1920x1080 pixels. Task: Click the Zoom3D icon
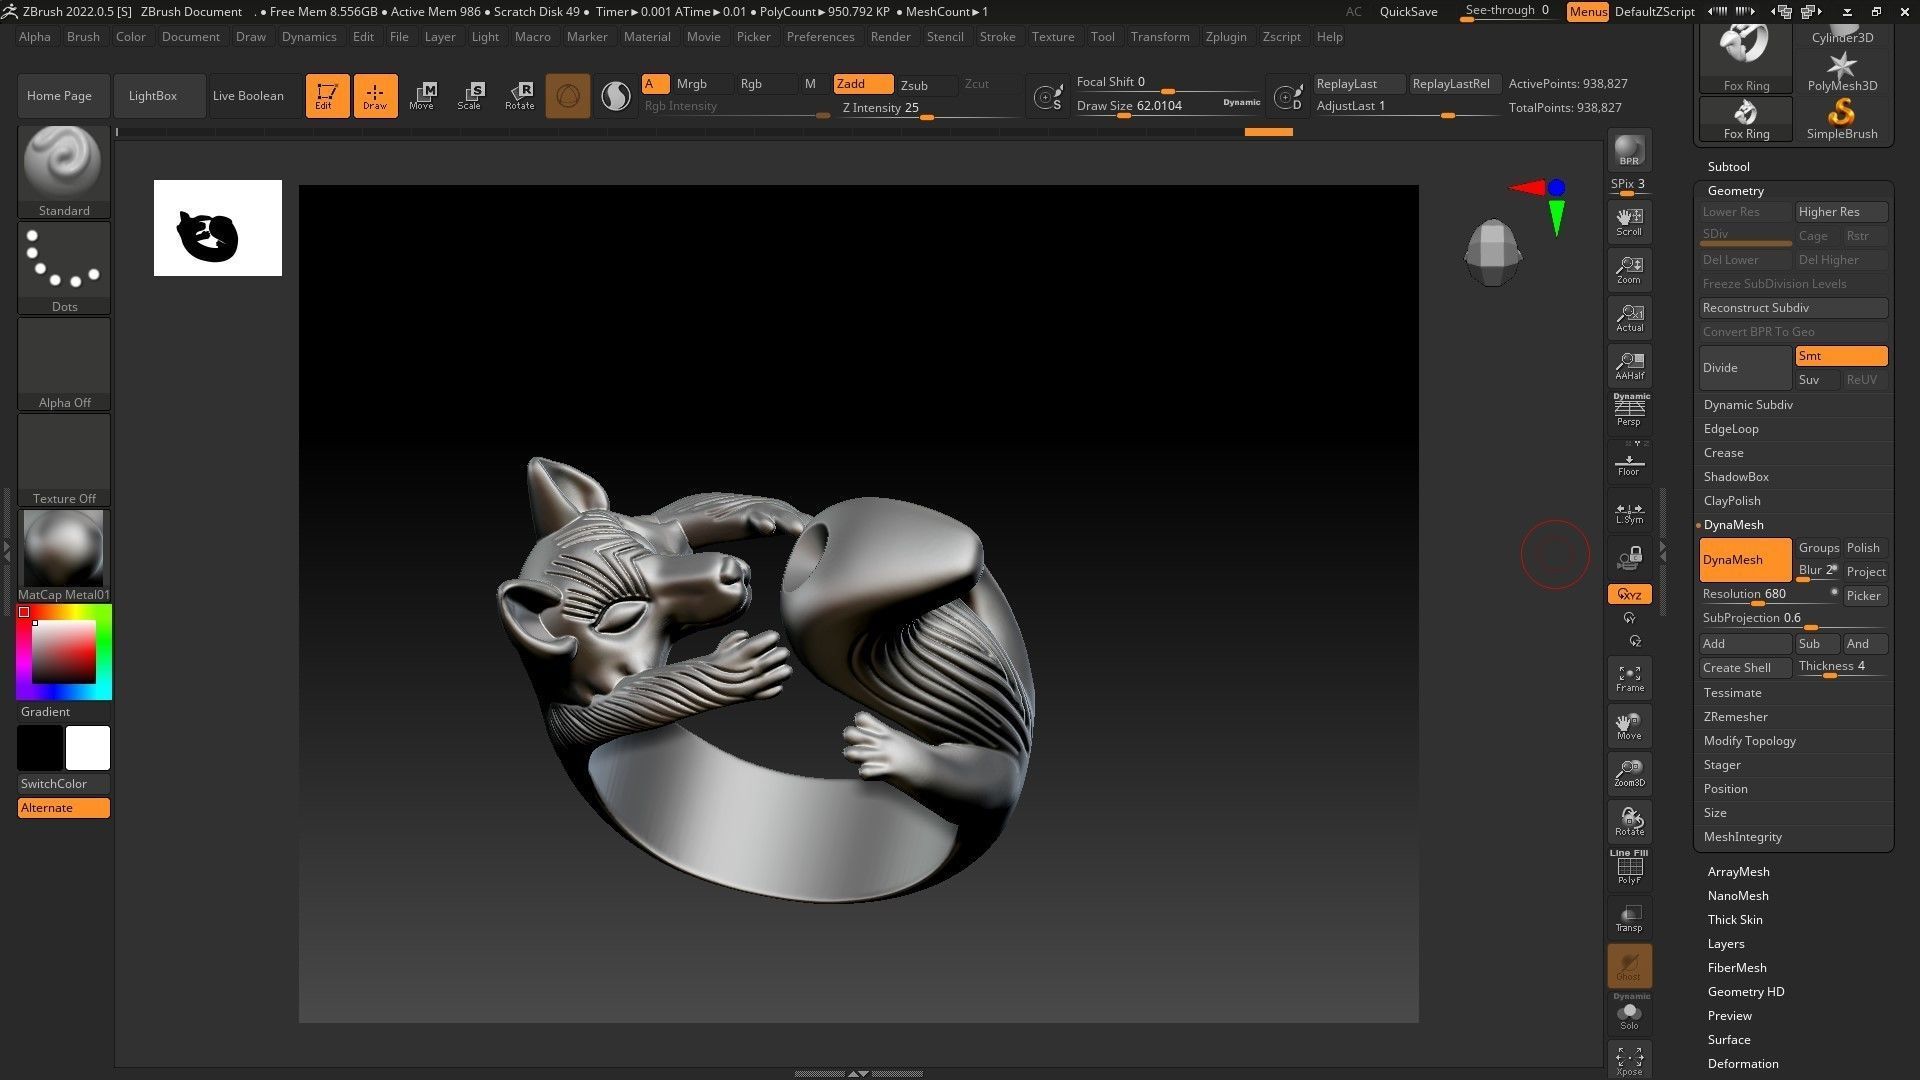[x=1629, y=774]
